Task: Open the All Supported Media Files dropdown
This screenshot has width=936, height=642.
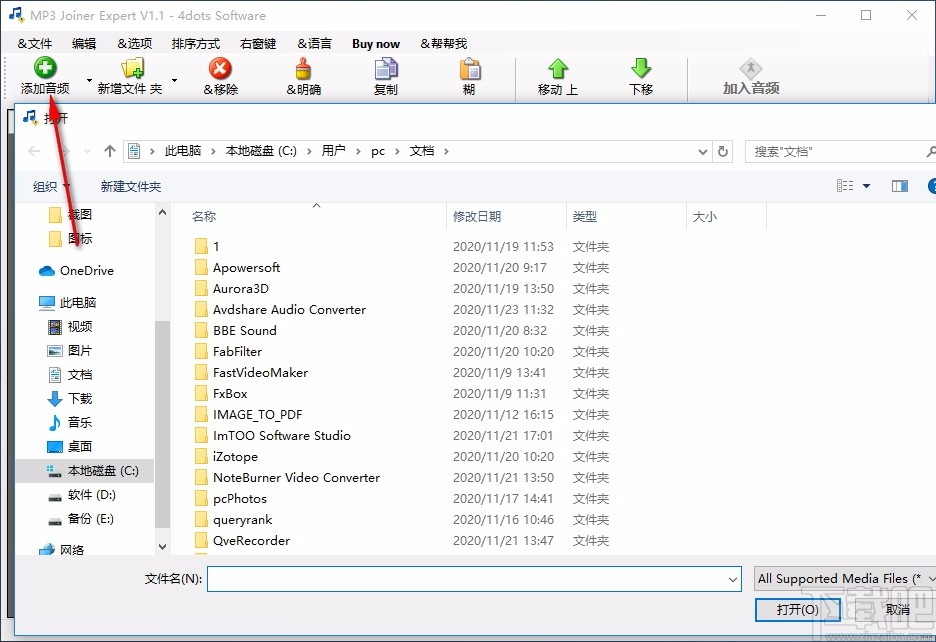Action: 845,578
